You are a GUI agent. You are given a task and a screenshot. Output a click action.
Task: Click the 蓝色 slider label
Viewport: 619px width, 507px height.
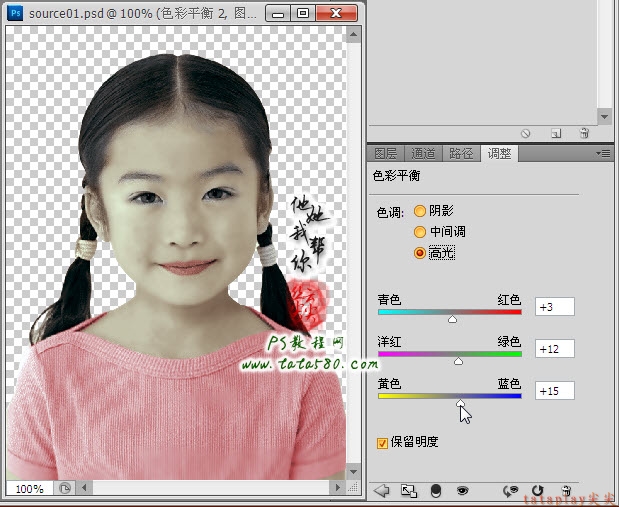point(509,383)
